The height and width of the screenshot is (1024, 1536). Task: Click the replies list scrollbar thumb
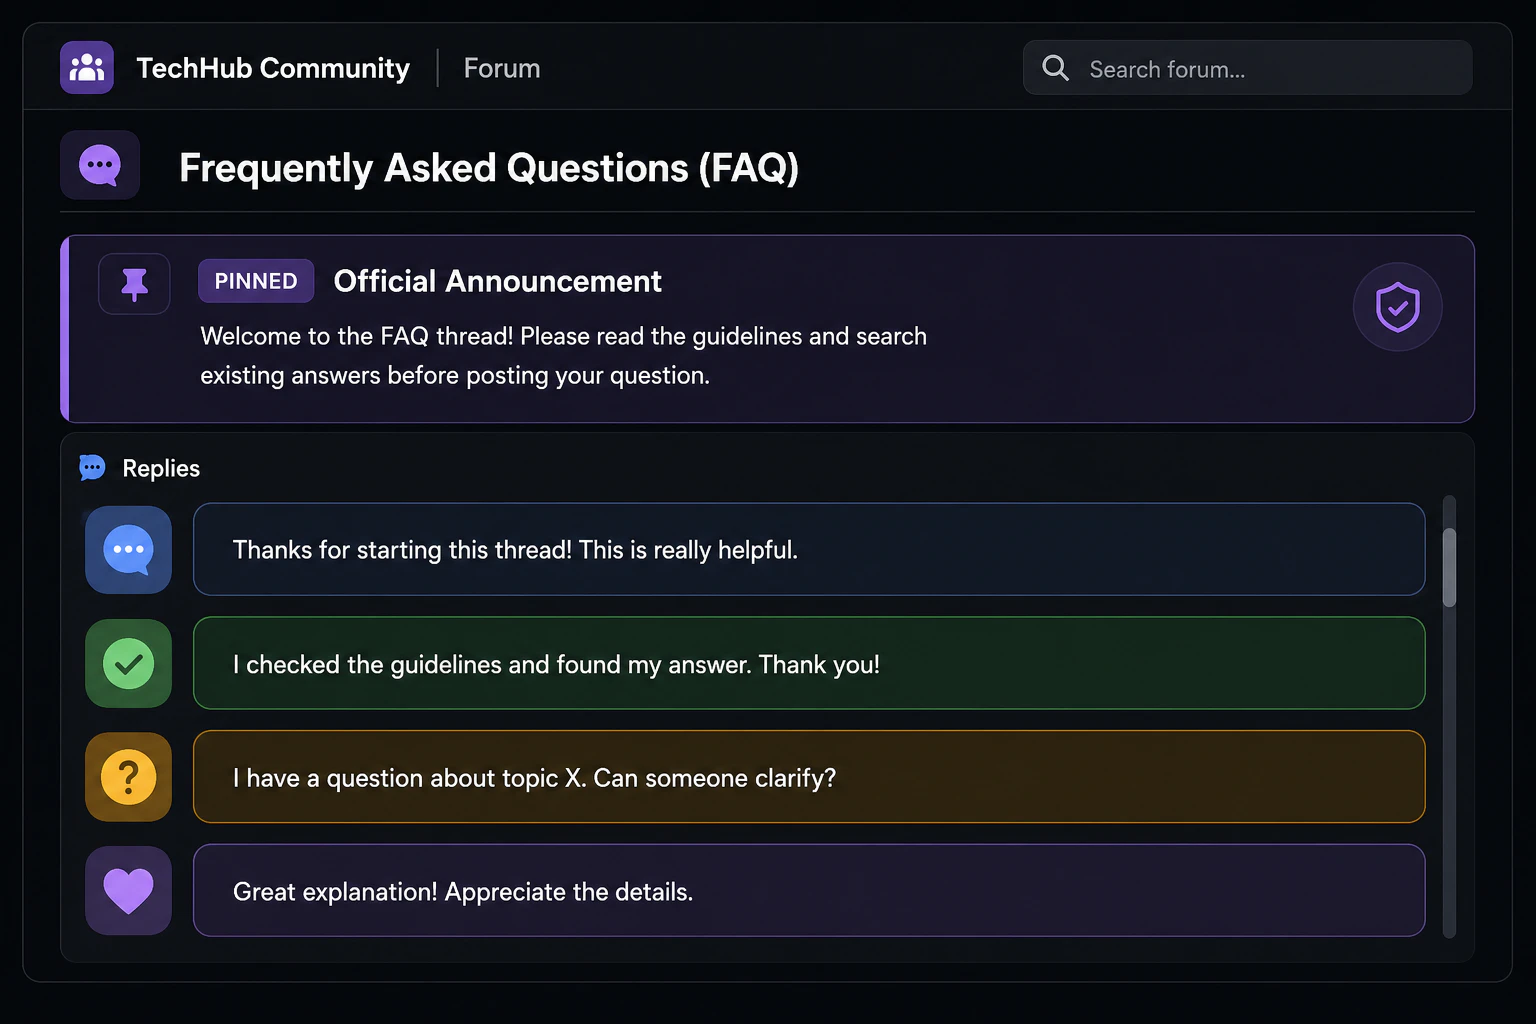click(1449, 567)
